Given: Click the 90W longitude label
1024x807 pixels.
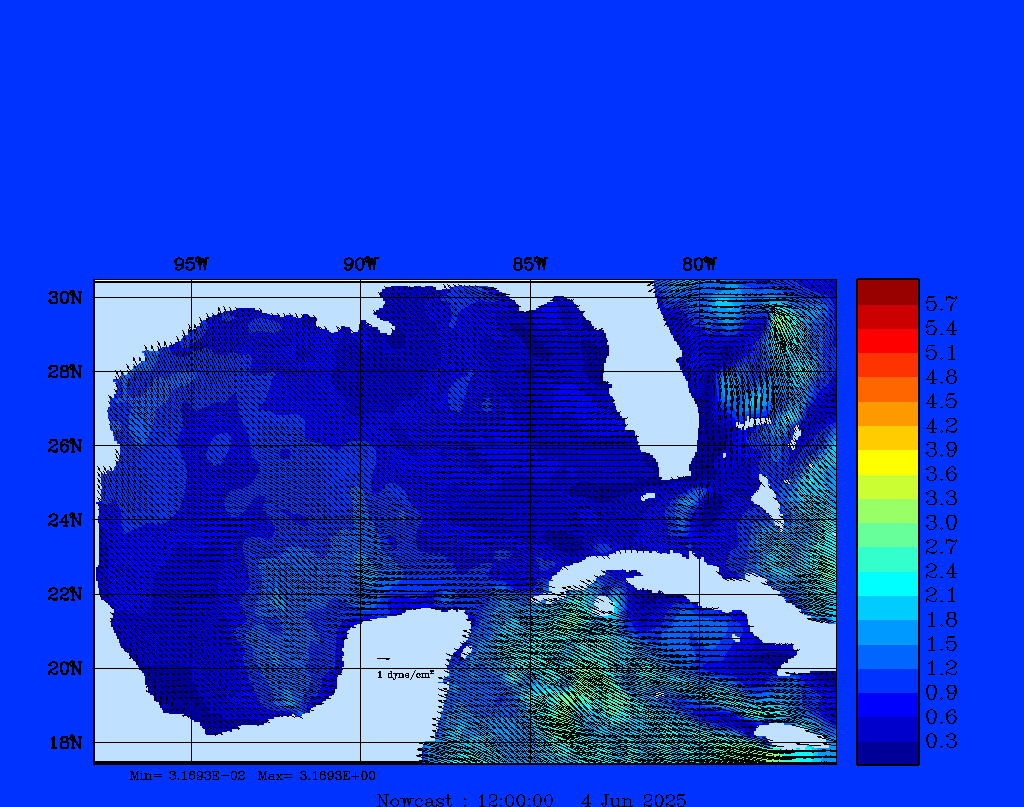Looking at the screenshot, I should pyautogui.click(x=361, y=264).
